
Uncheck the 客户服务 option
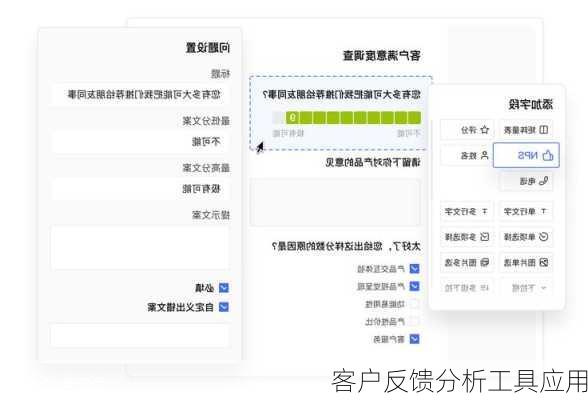click(414, 339)
